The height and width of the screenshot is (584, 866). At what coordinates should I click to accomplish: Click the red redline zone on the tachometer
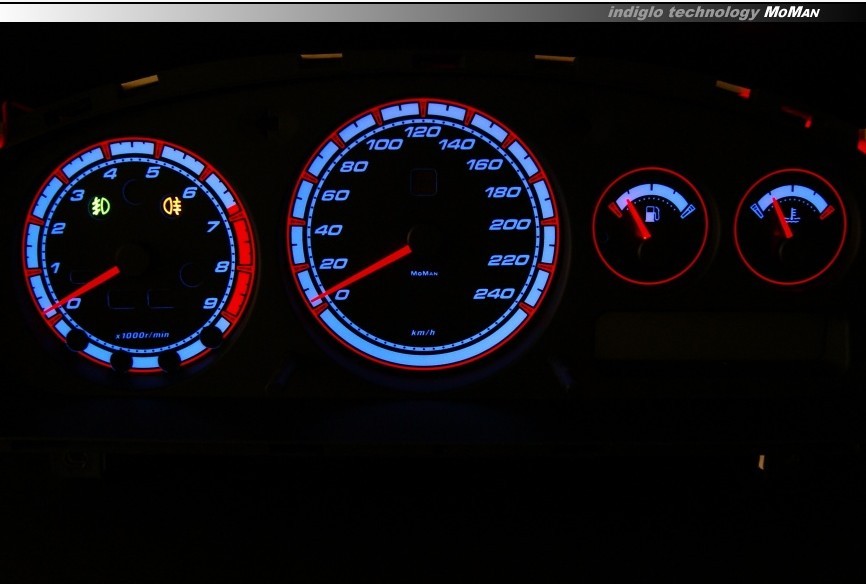243,250
